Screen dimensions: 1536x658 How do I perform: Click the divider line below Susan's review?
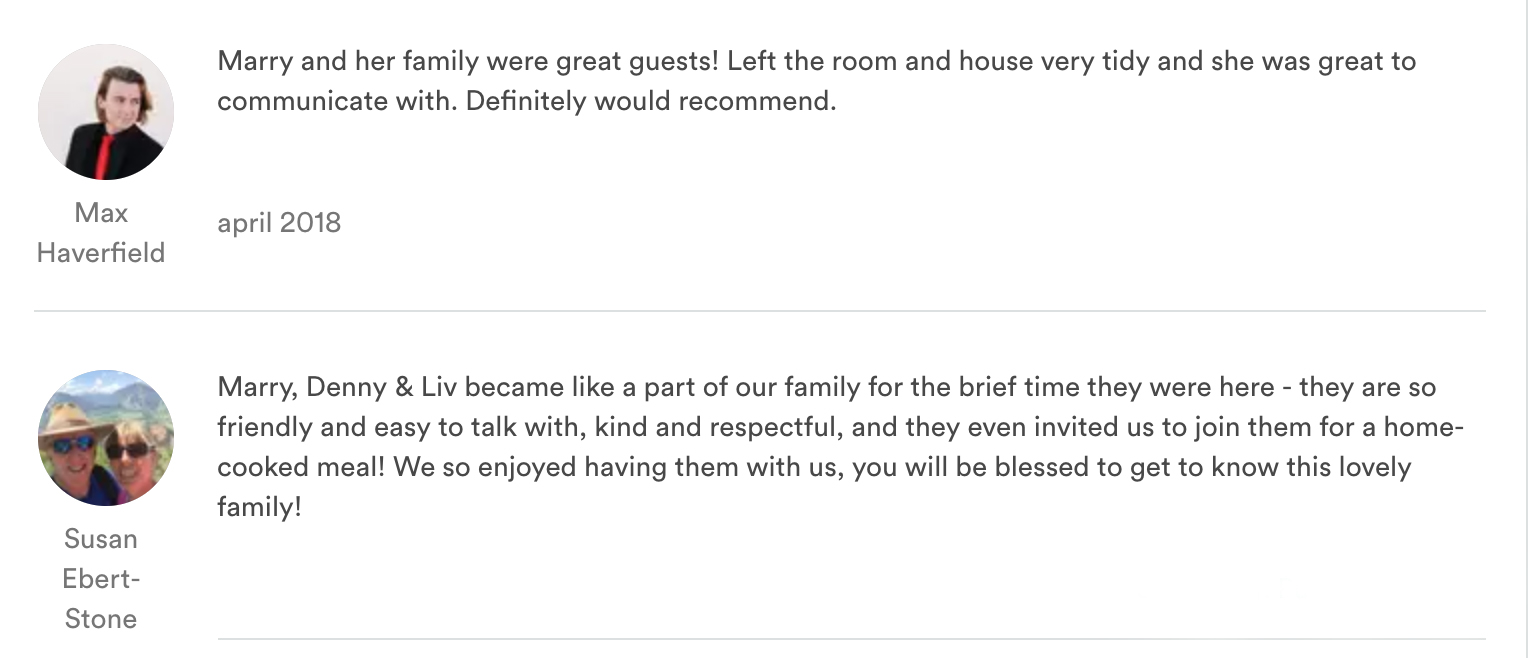tap(850, 638)
